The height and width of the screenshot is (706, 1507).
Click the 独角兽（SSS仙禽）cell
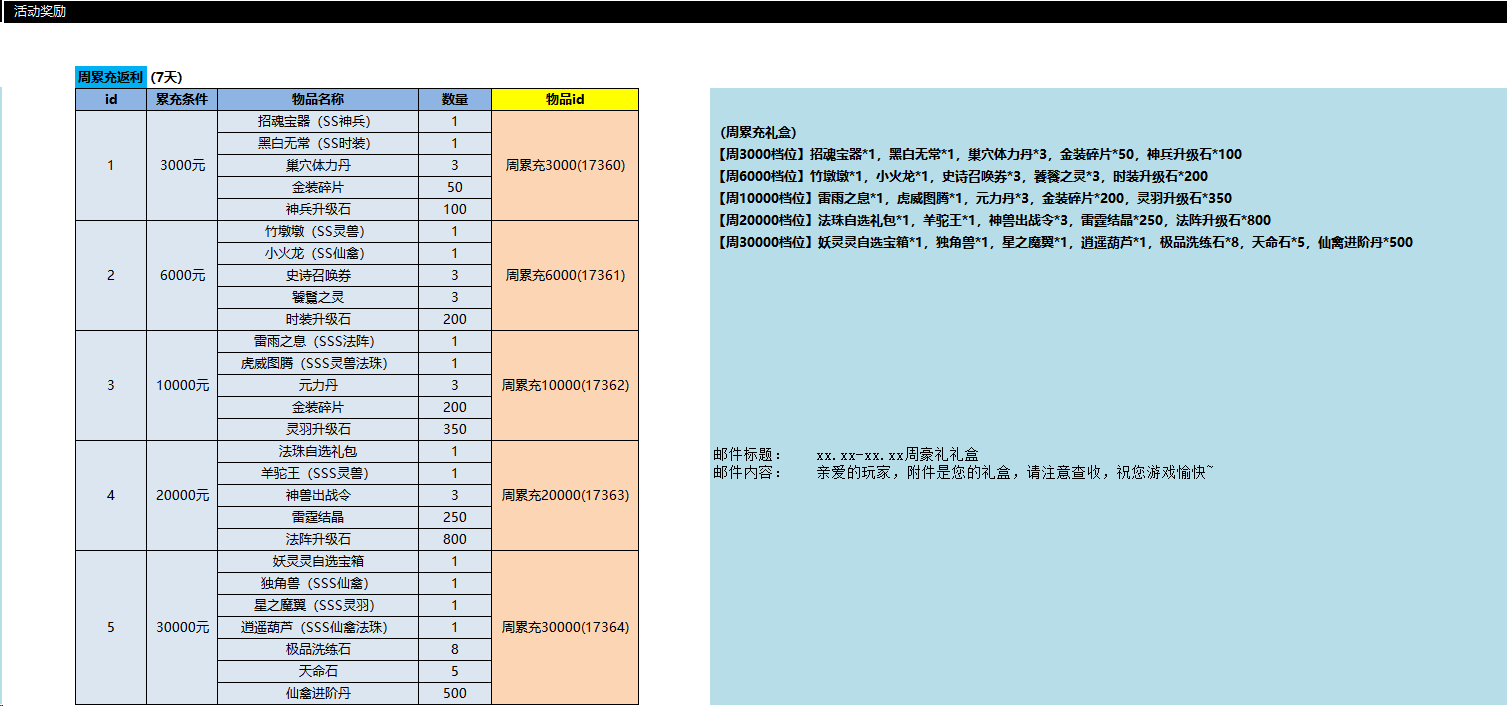pyautogui.click(x=318, y=583)
